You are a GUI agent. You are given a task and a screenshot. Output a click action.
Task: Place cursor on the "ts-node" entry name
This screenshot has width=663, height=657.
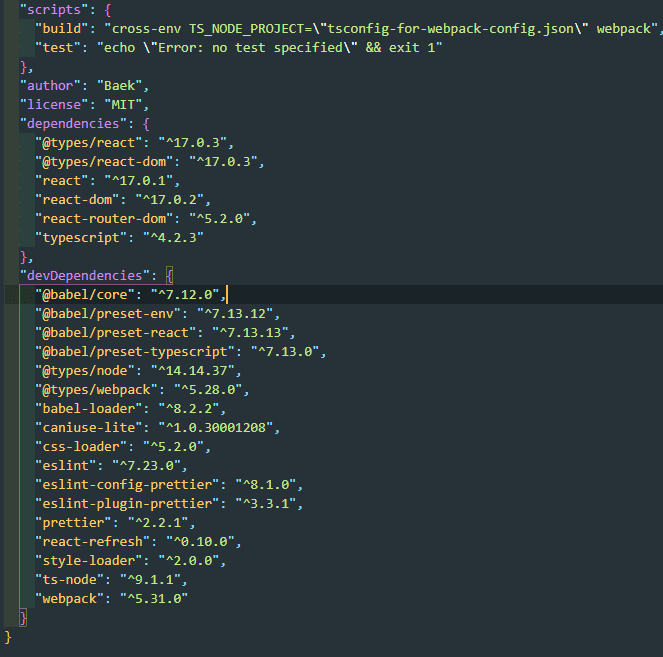[69, 579]
